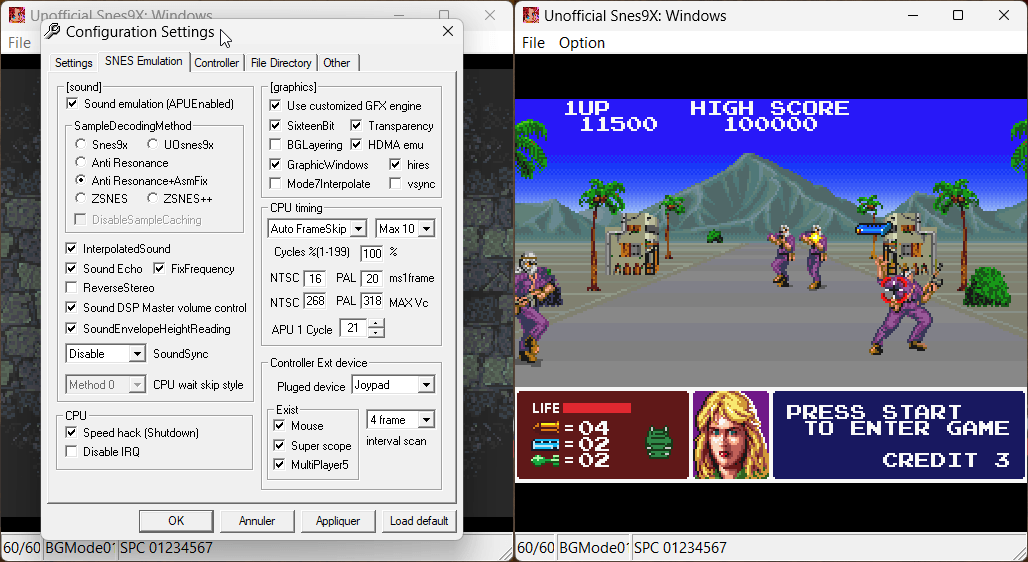Toggle HDMA emu checkbox
This screenshot has width=1028, height=562.
(x=357, y=145)
